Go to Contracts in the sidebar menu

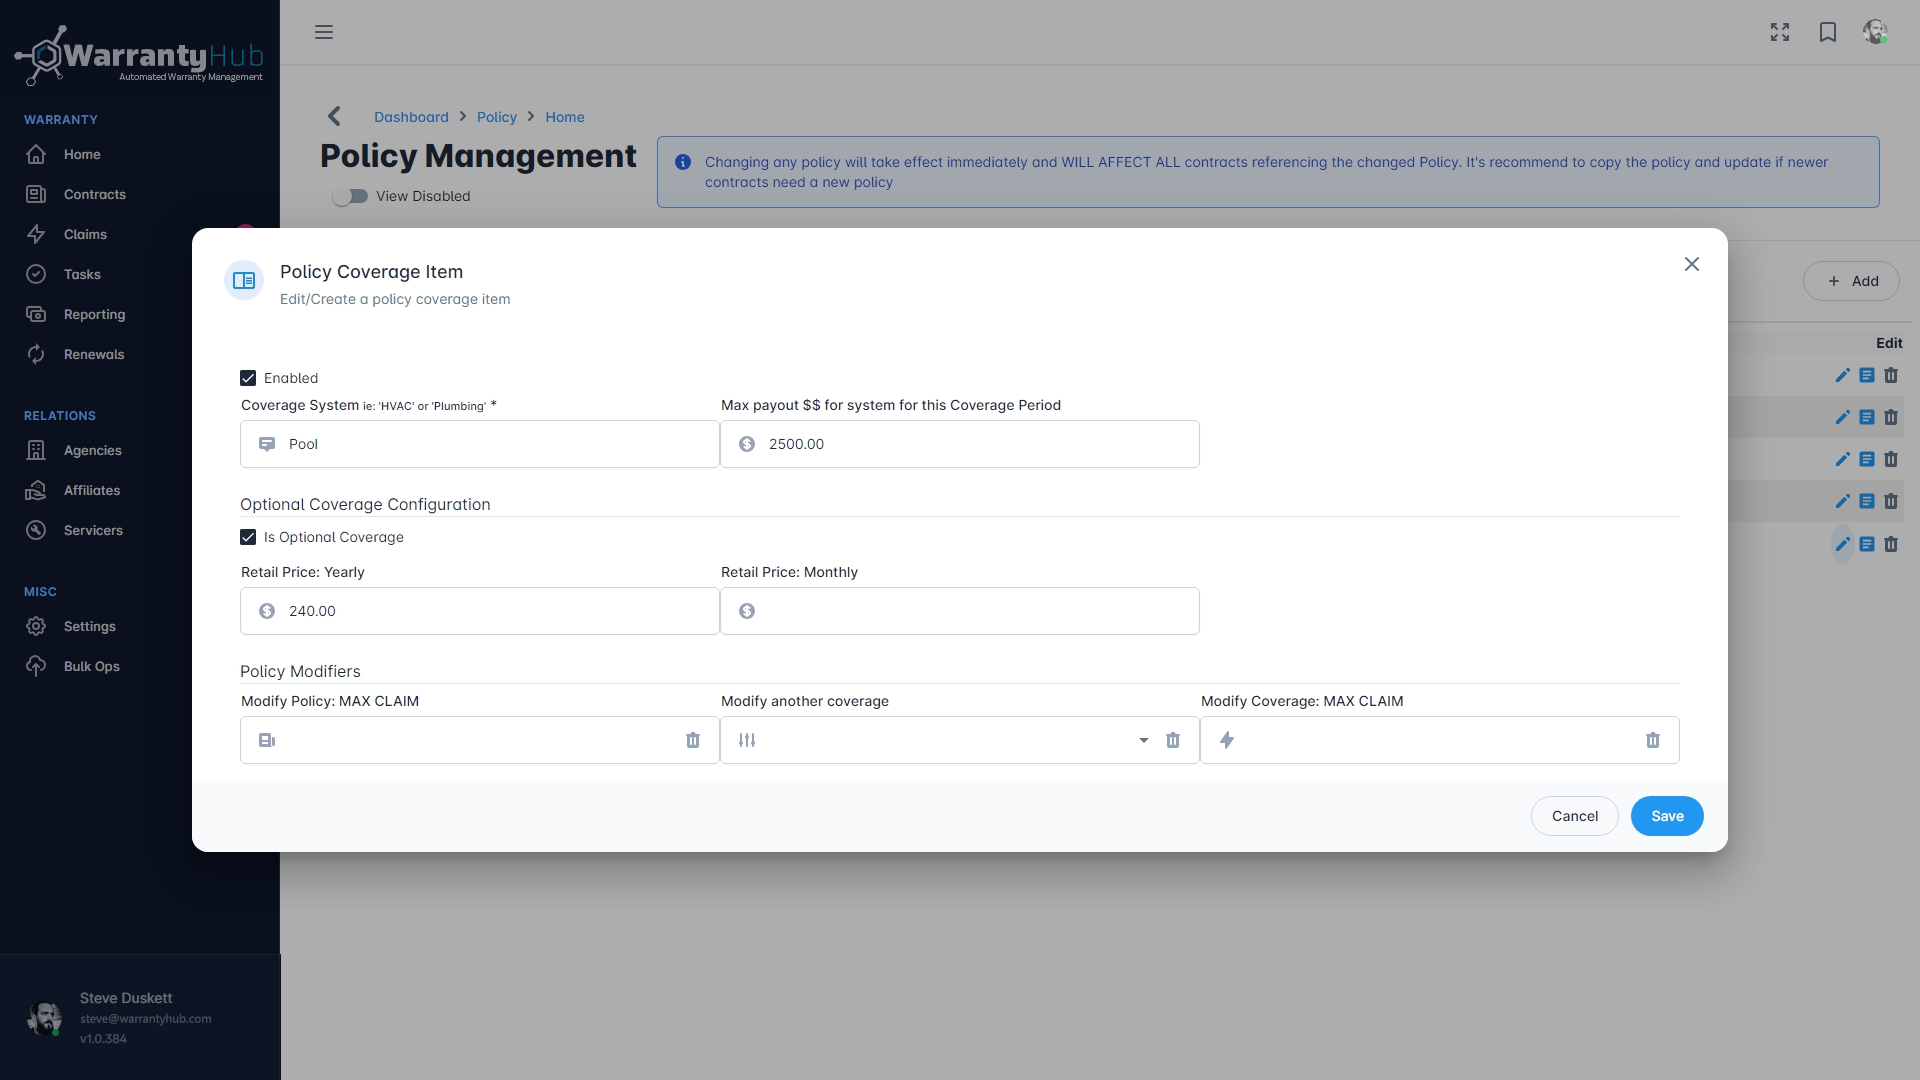[35, 194]
